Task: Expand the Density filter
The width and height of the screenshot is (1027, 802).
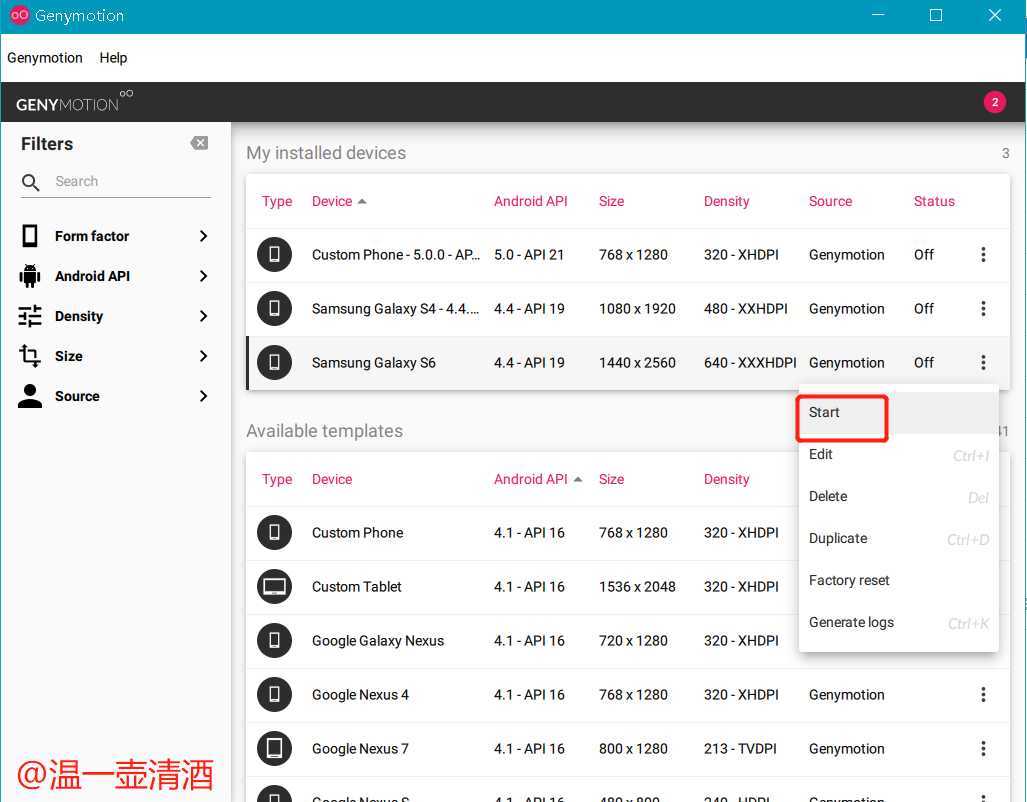Action: click(x=203, y=316)
